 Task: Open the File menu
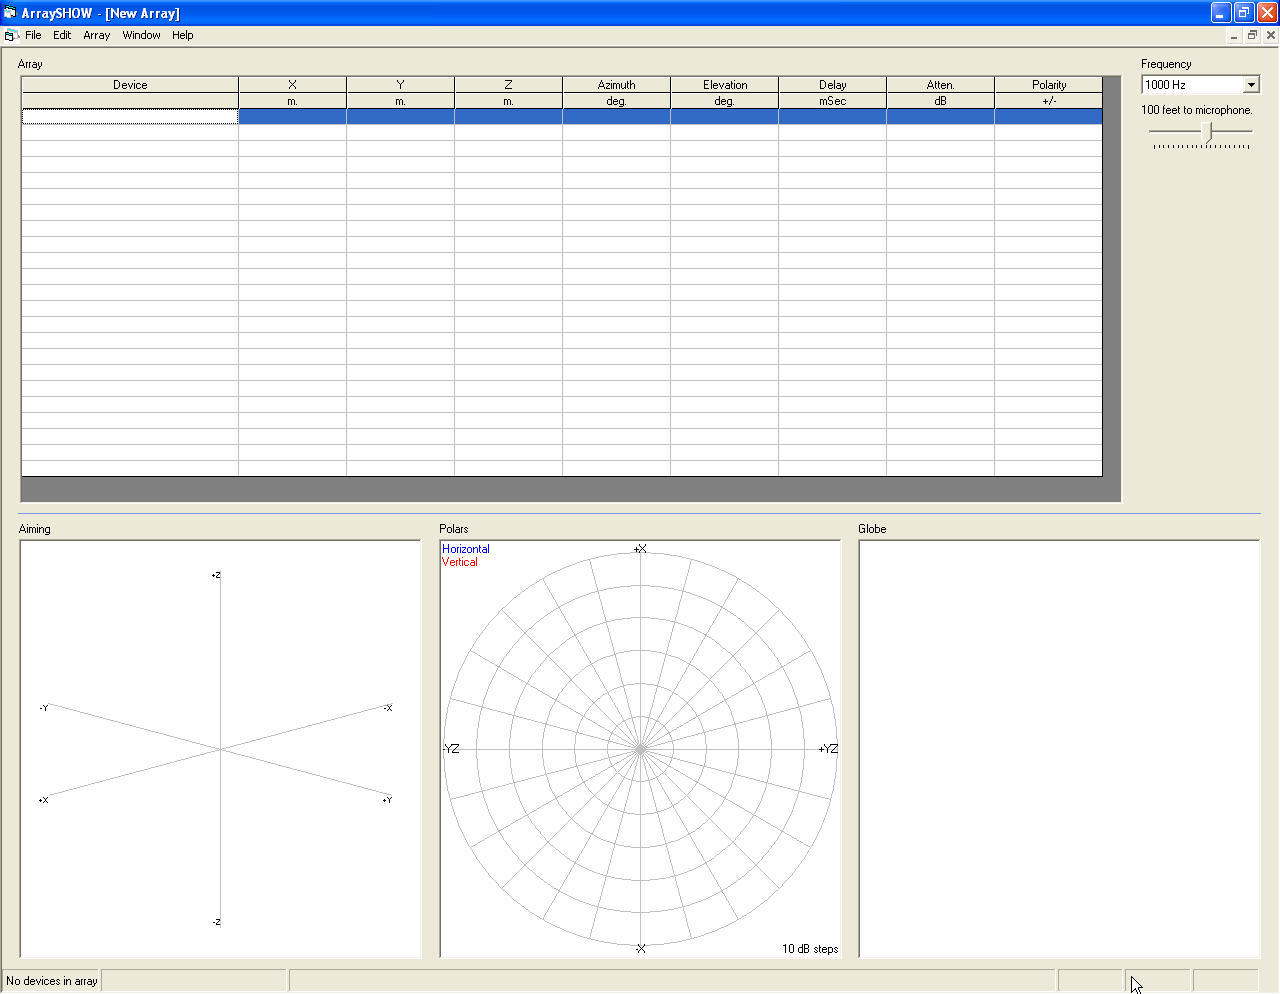pos(33,35)
